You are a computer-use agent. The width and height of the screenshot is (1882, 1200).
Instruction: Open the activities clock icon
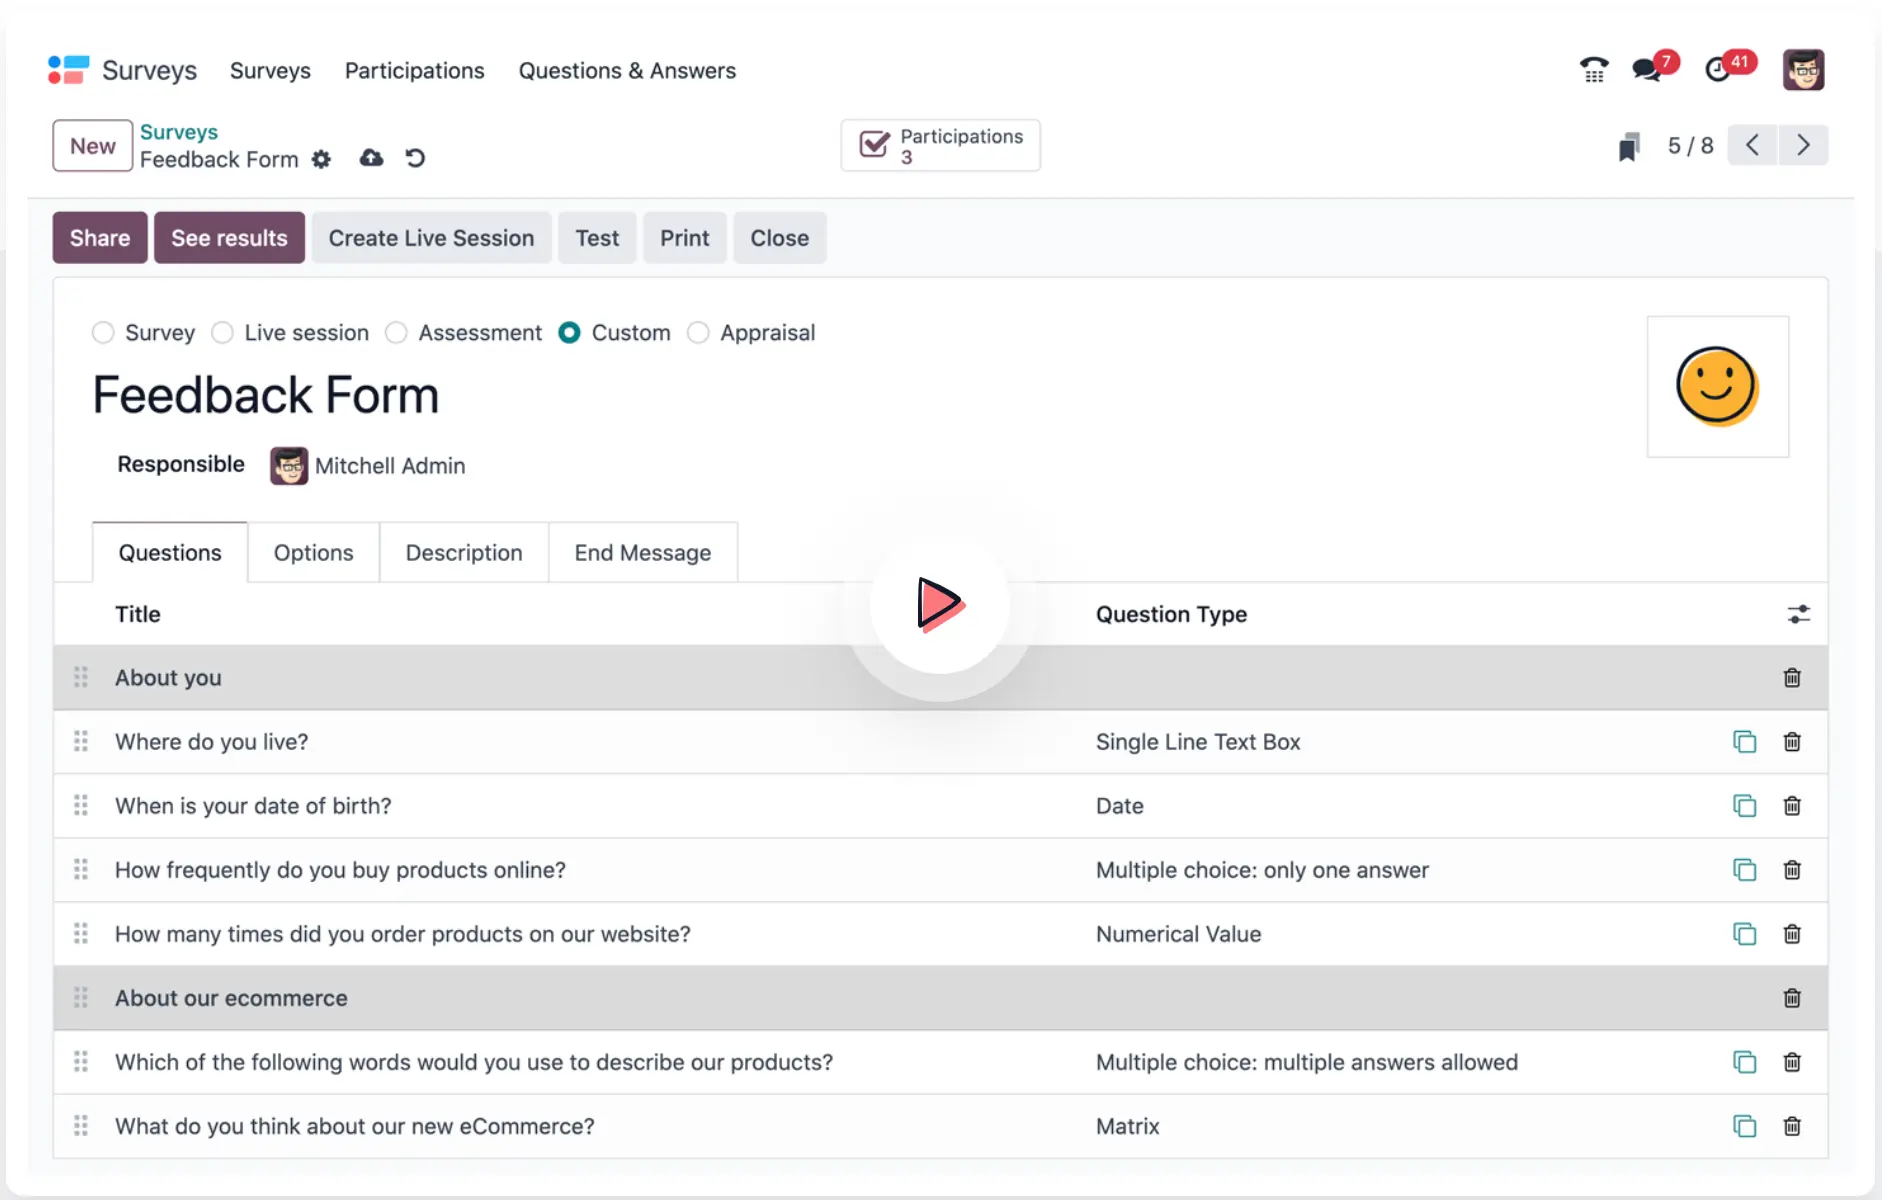[x=1717, y=70]
